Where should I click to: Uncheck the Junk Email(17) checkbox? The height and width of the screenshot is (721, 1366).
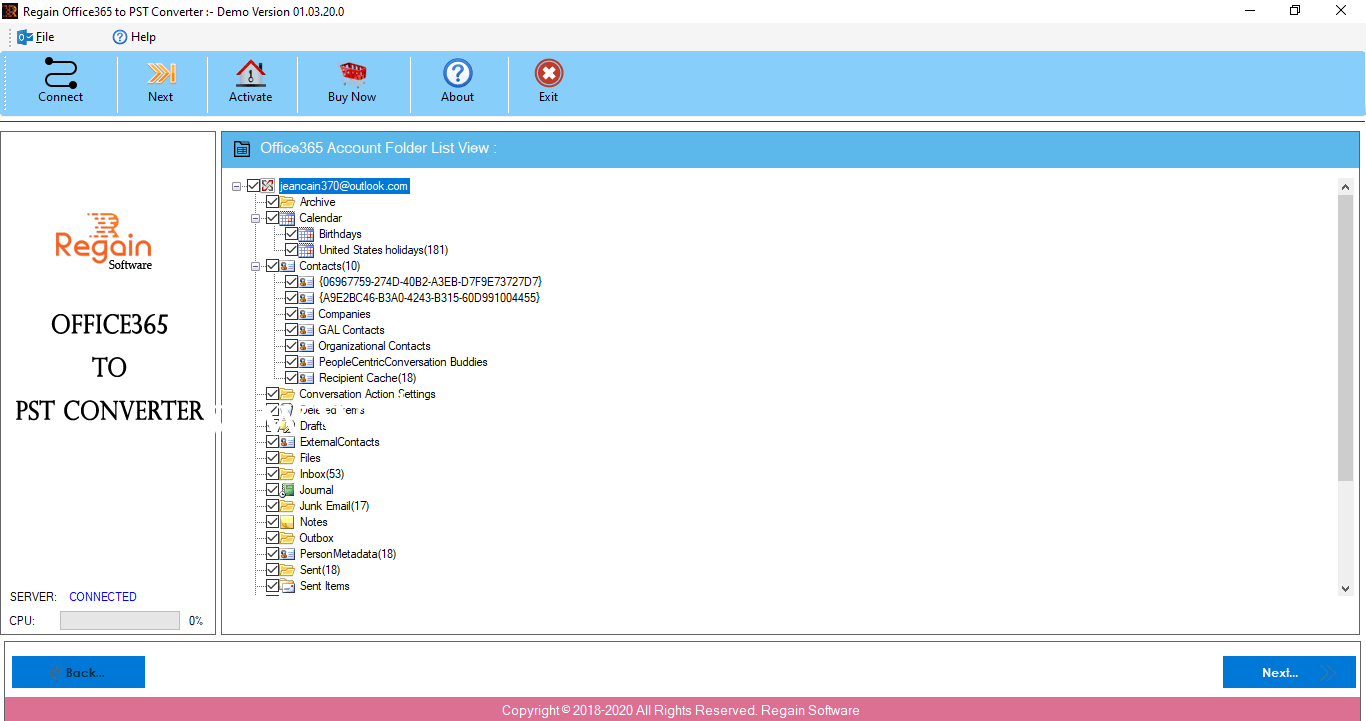273,506
